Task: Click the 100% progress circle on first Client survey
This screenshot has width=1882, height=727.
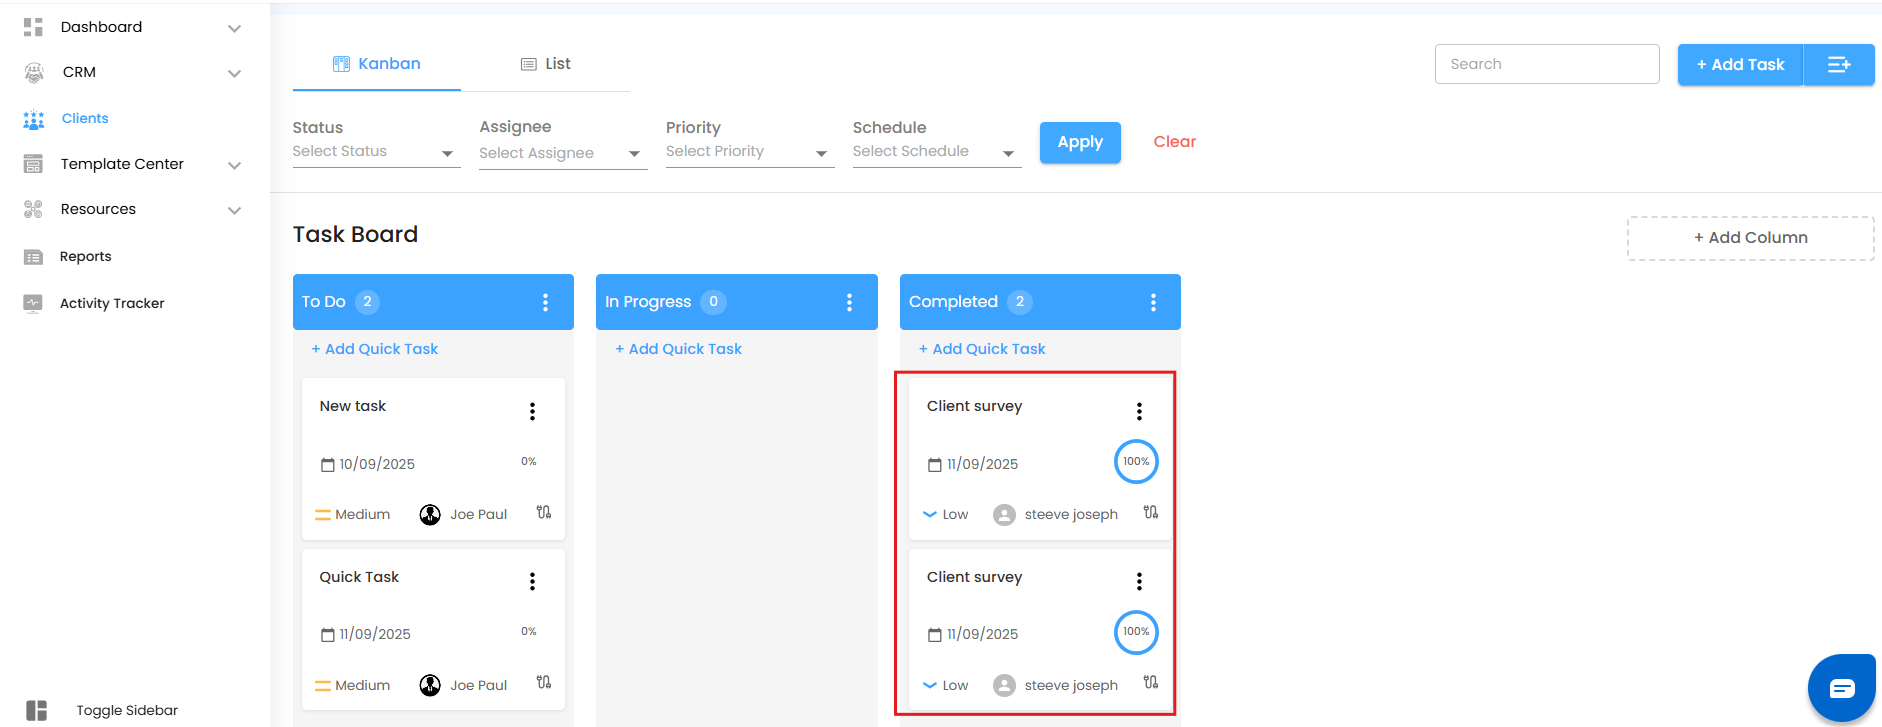Action: pyautogui.click(x=1136, y=462)
